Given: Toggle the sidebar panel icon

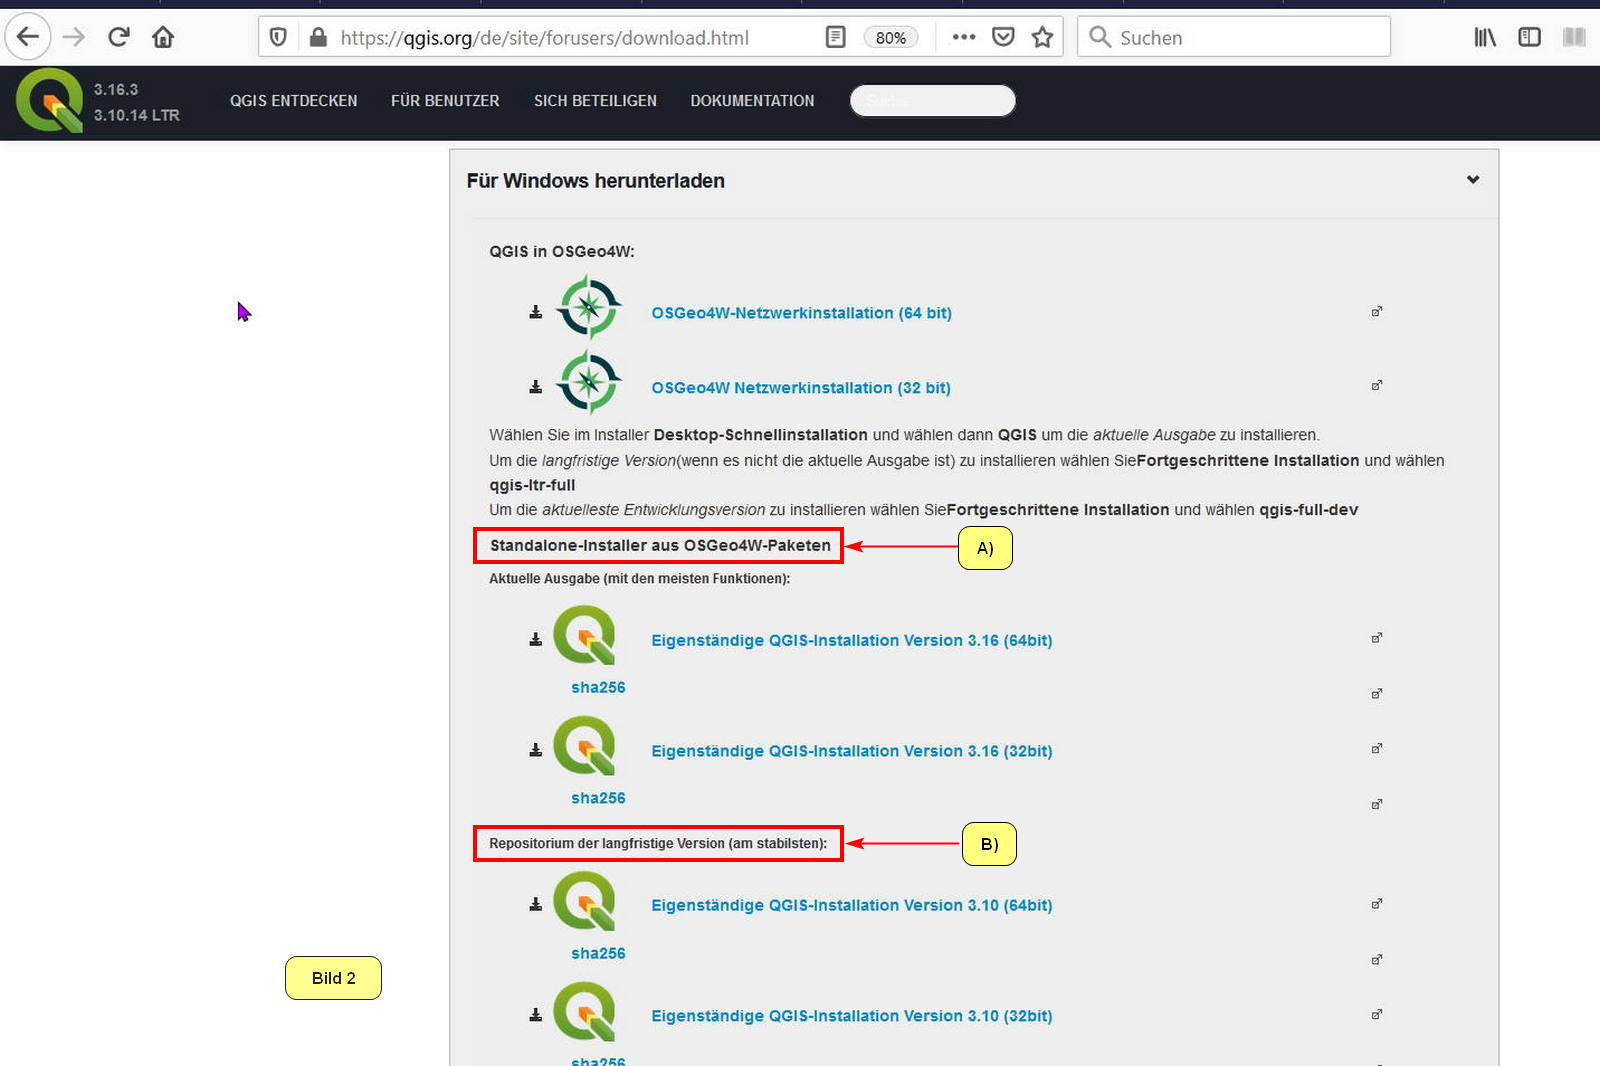Looking at the screenshot, I should pyautogui.click(x=1529, y=38).
